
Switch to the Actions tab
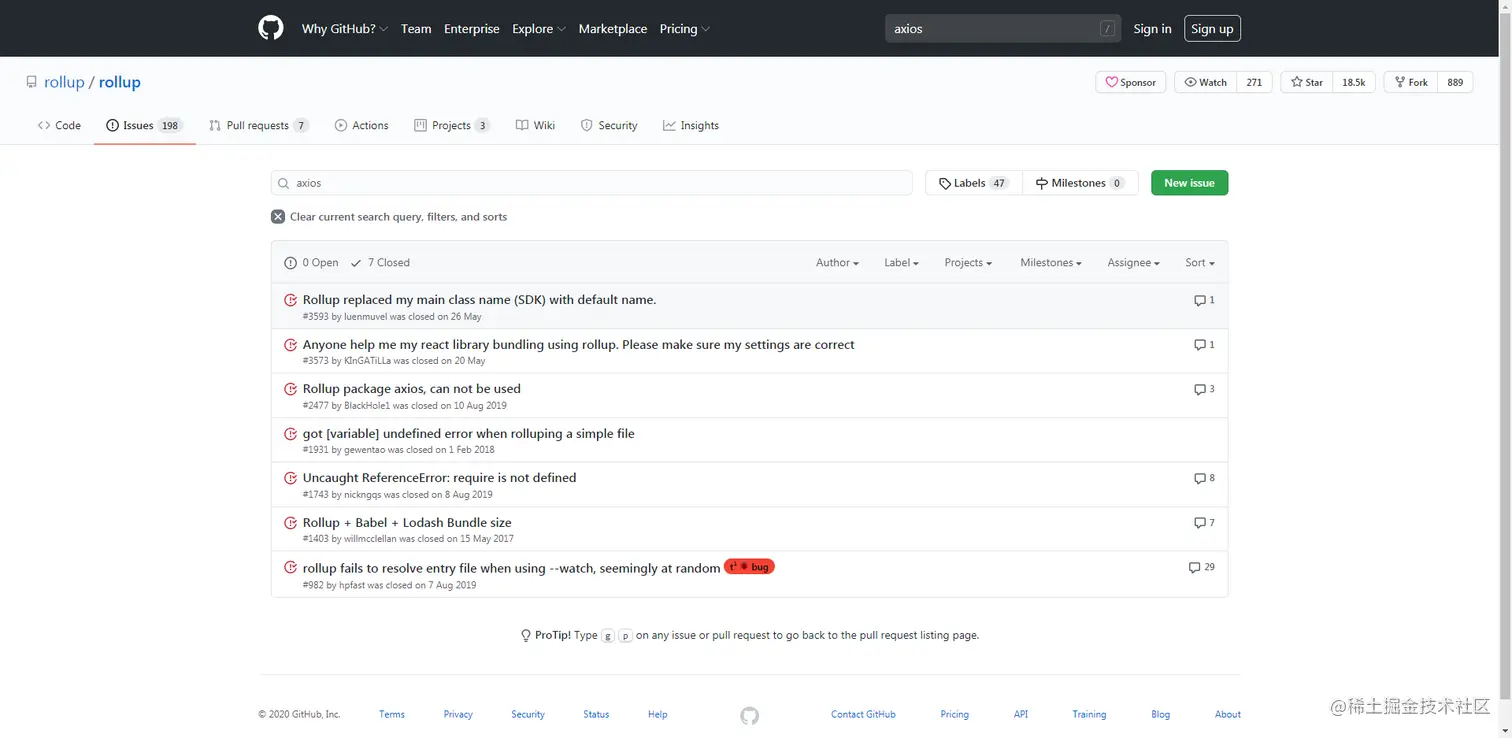[361, 125]
